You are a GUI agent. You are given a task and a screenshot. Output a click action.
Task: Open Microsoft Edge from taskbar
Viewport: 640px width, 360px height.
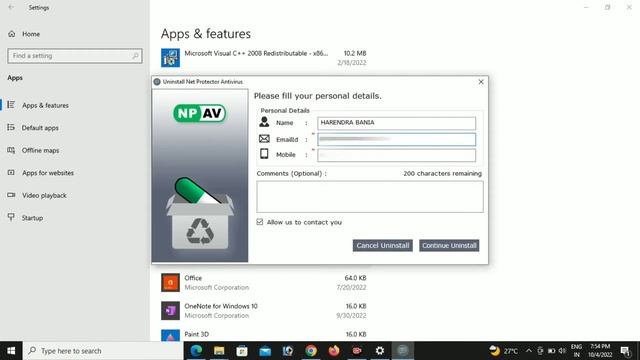click(x=196, y=351)
